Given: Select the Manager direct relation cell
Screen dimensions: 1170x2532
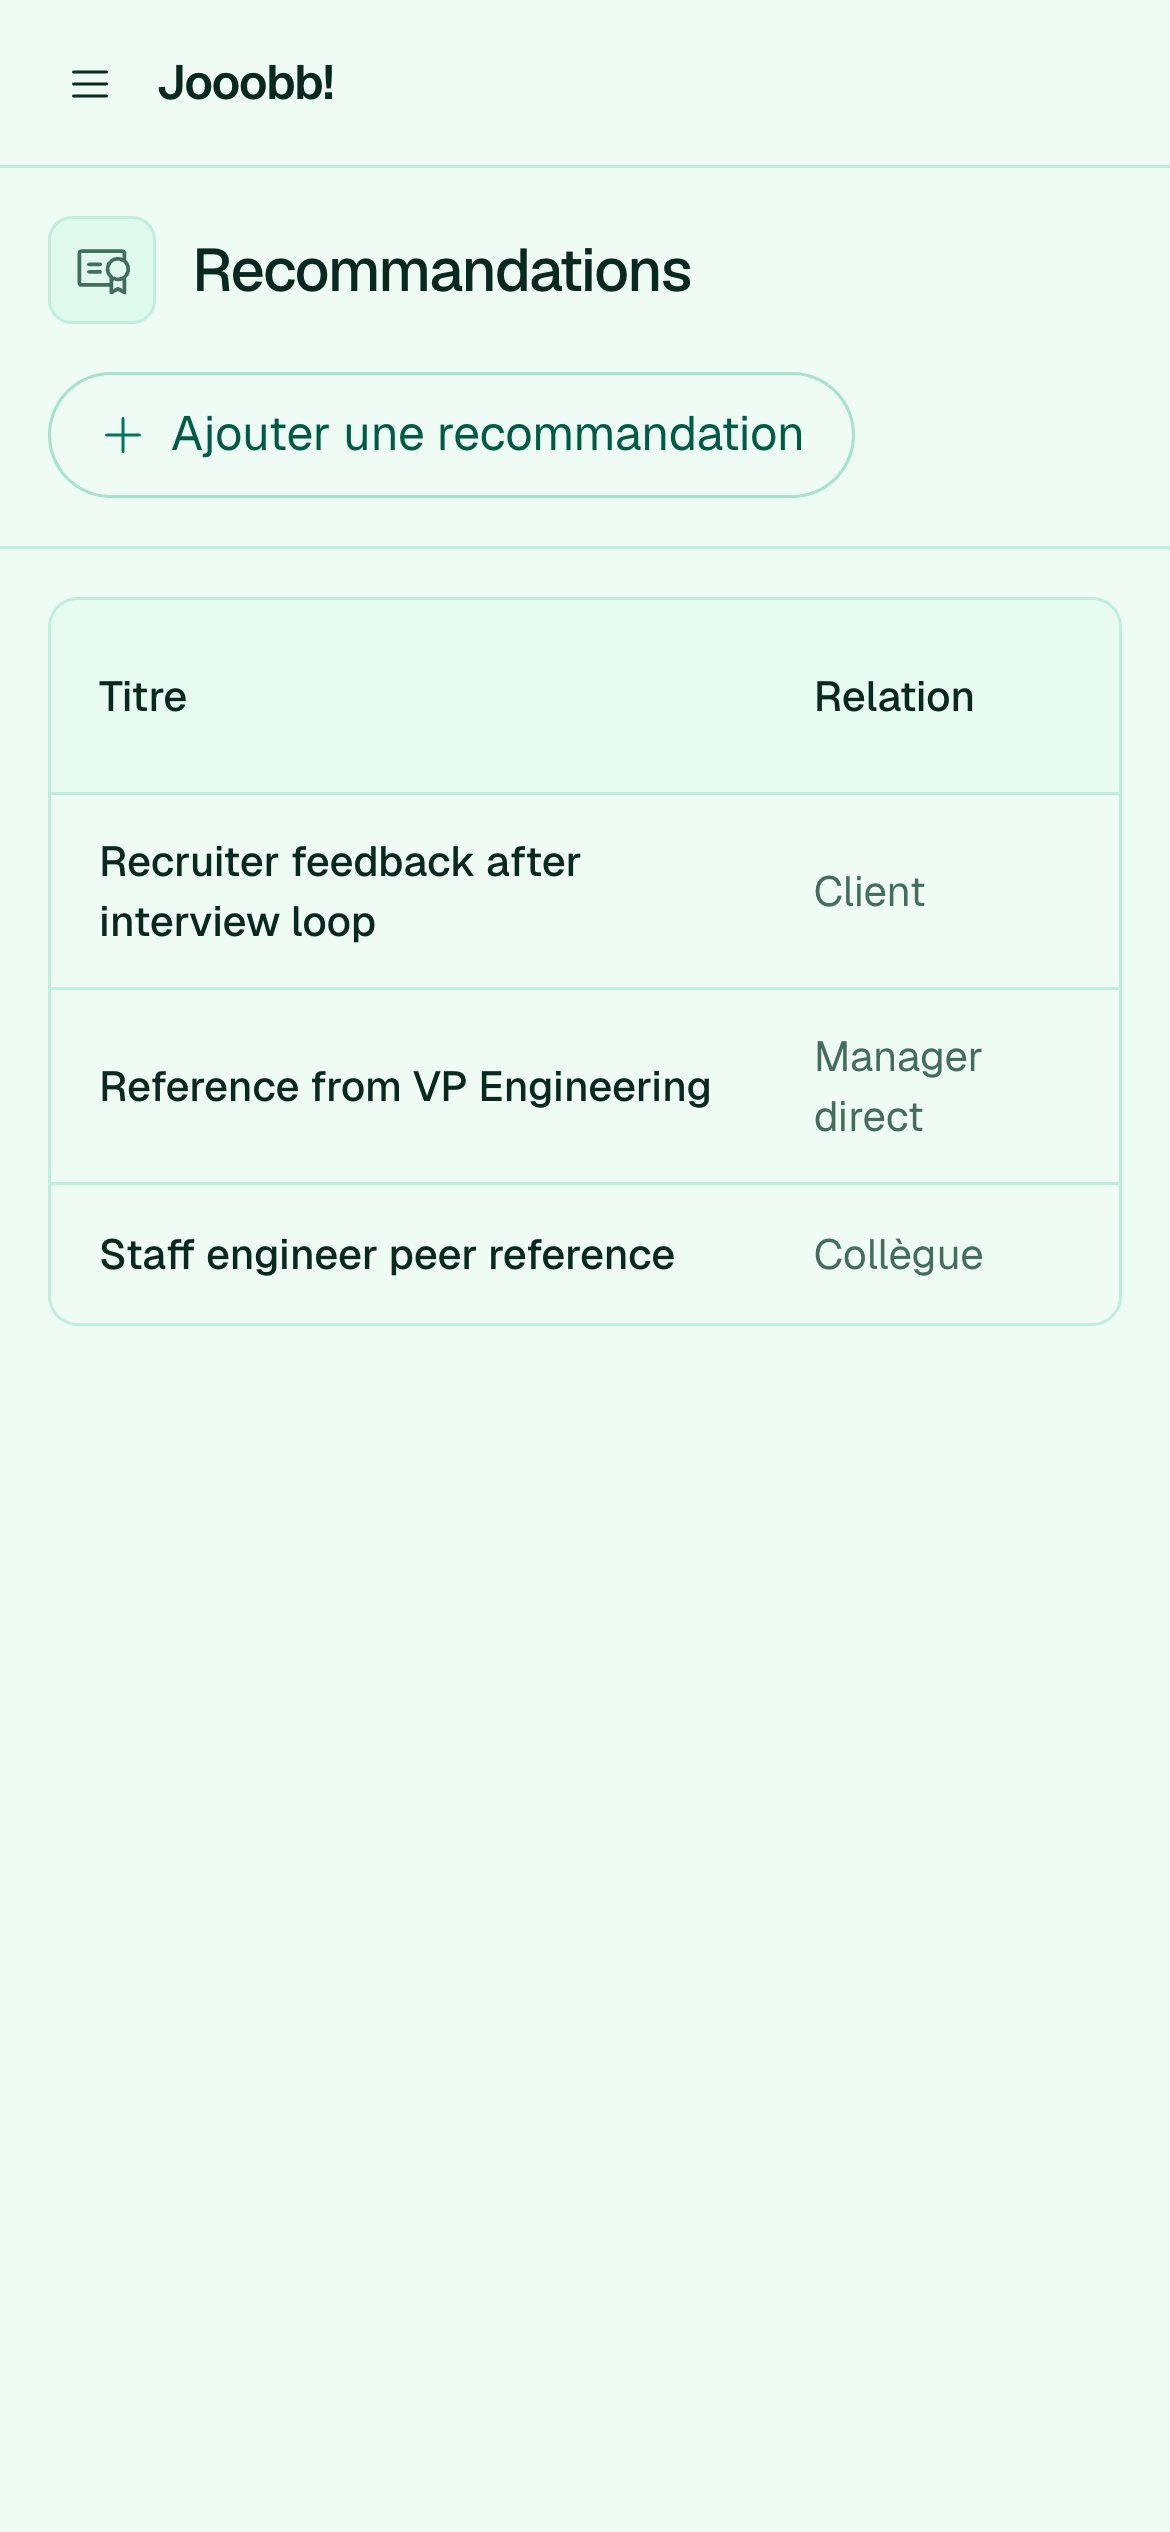Looking at the screenshot, I should [x=898, y=1087].
